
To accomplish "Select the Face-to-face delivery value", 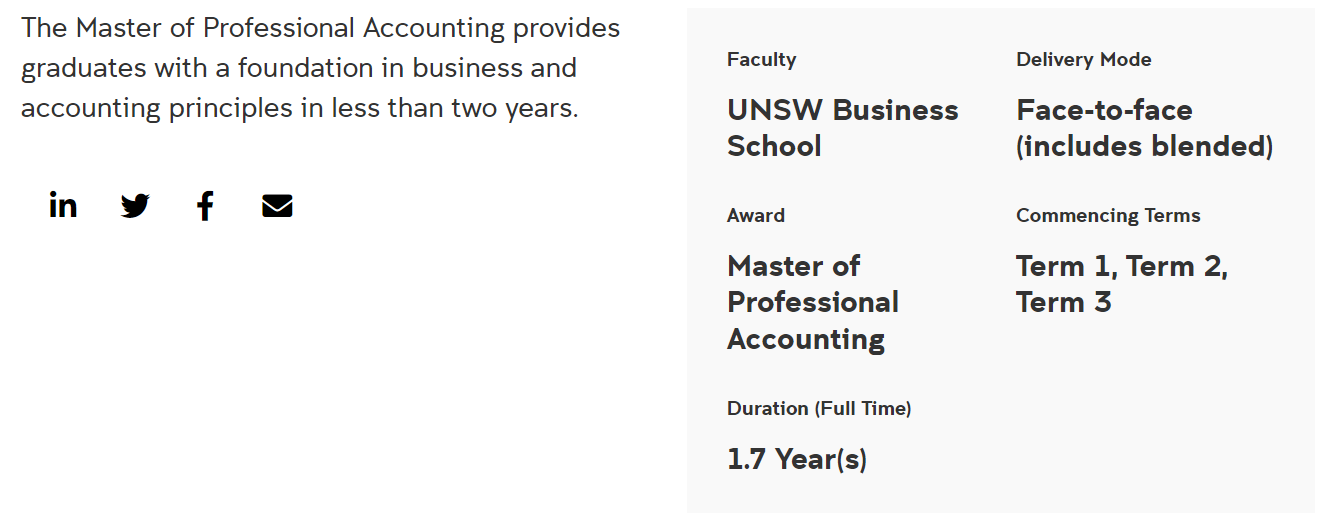I will pos(1104,110).
